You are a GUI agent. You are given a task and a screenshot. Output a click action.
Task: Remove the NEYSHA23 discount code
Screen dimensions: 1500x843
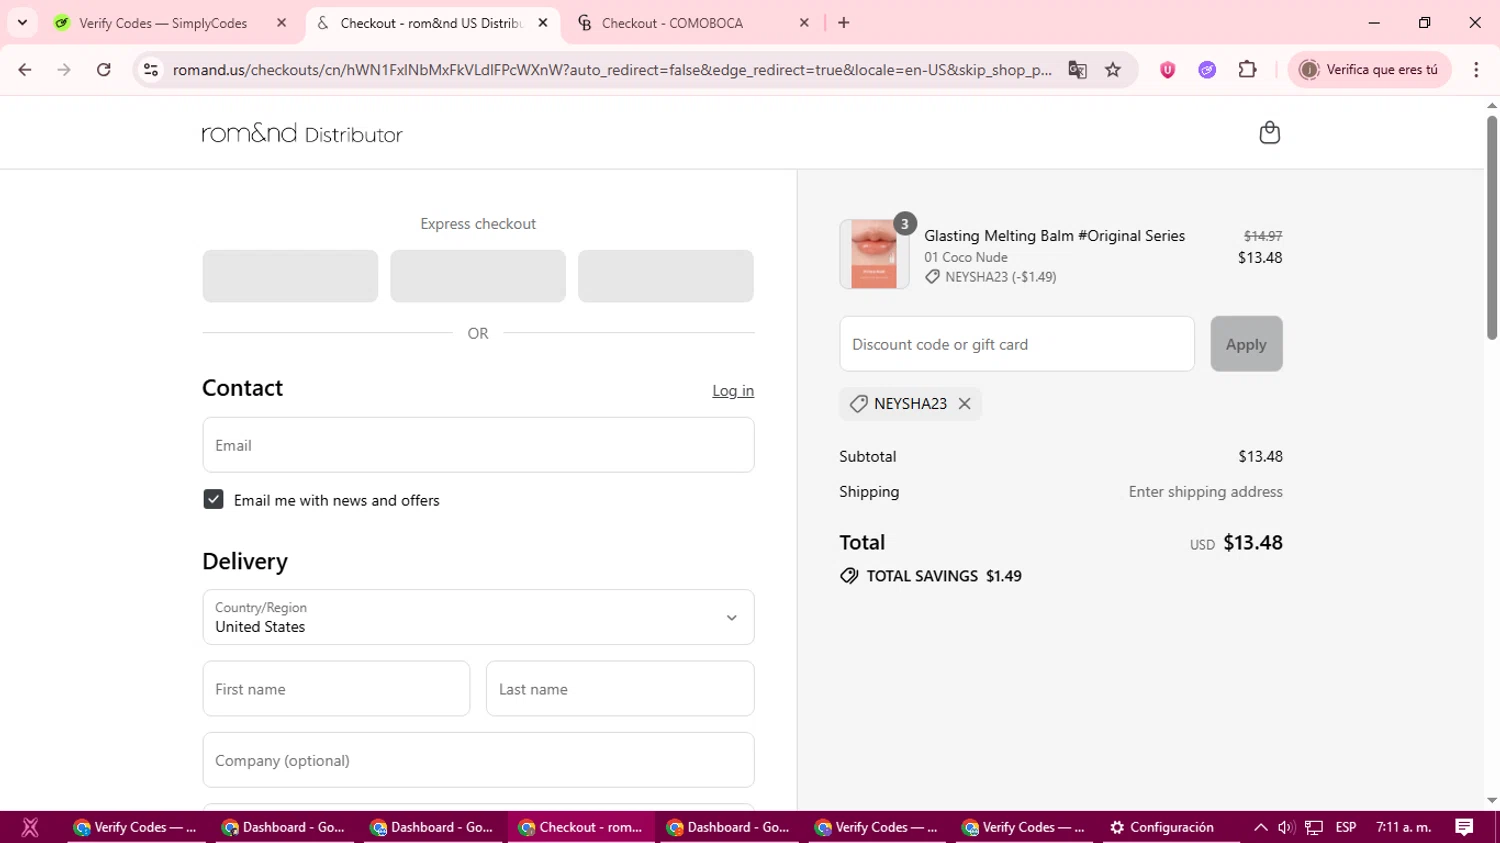click(x=964, y=404)
